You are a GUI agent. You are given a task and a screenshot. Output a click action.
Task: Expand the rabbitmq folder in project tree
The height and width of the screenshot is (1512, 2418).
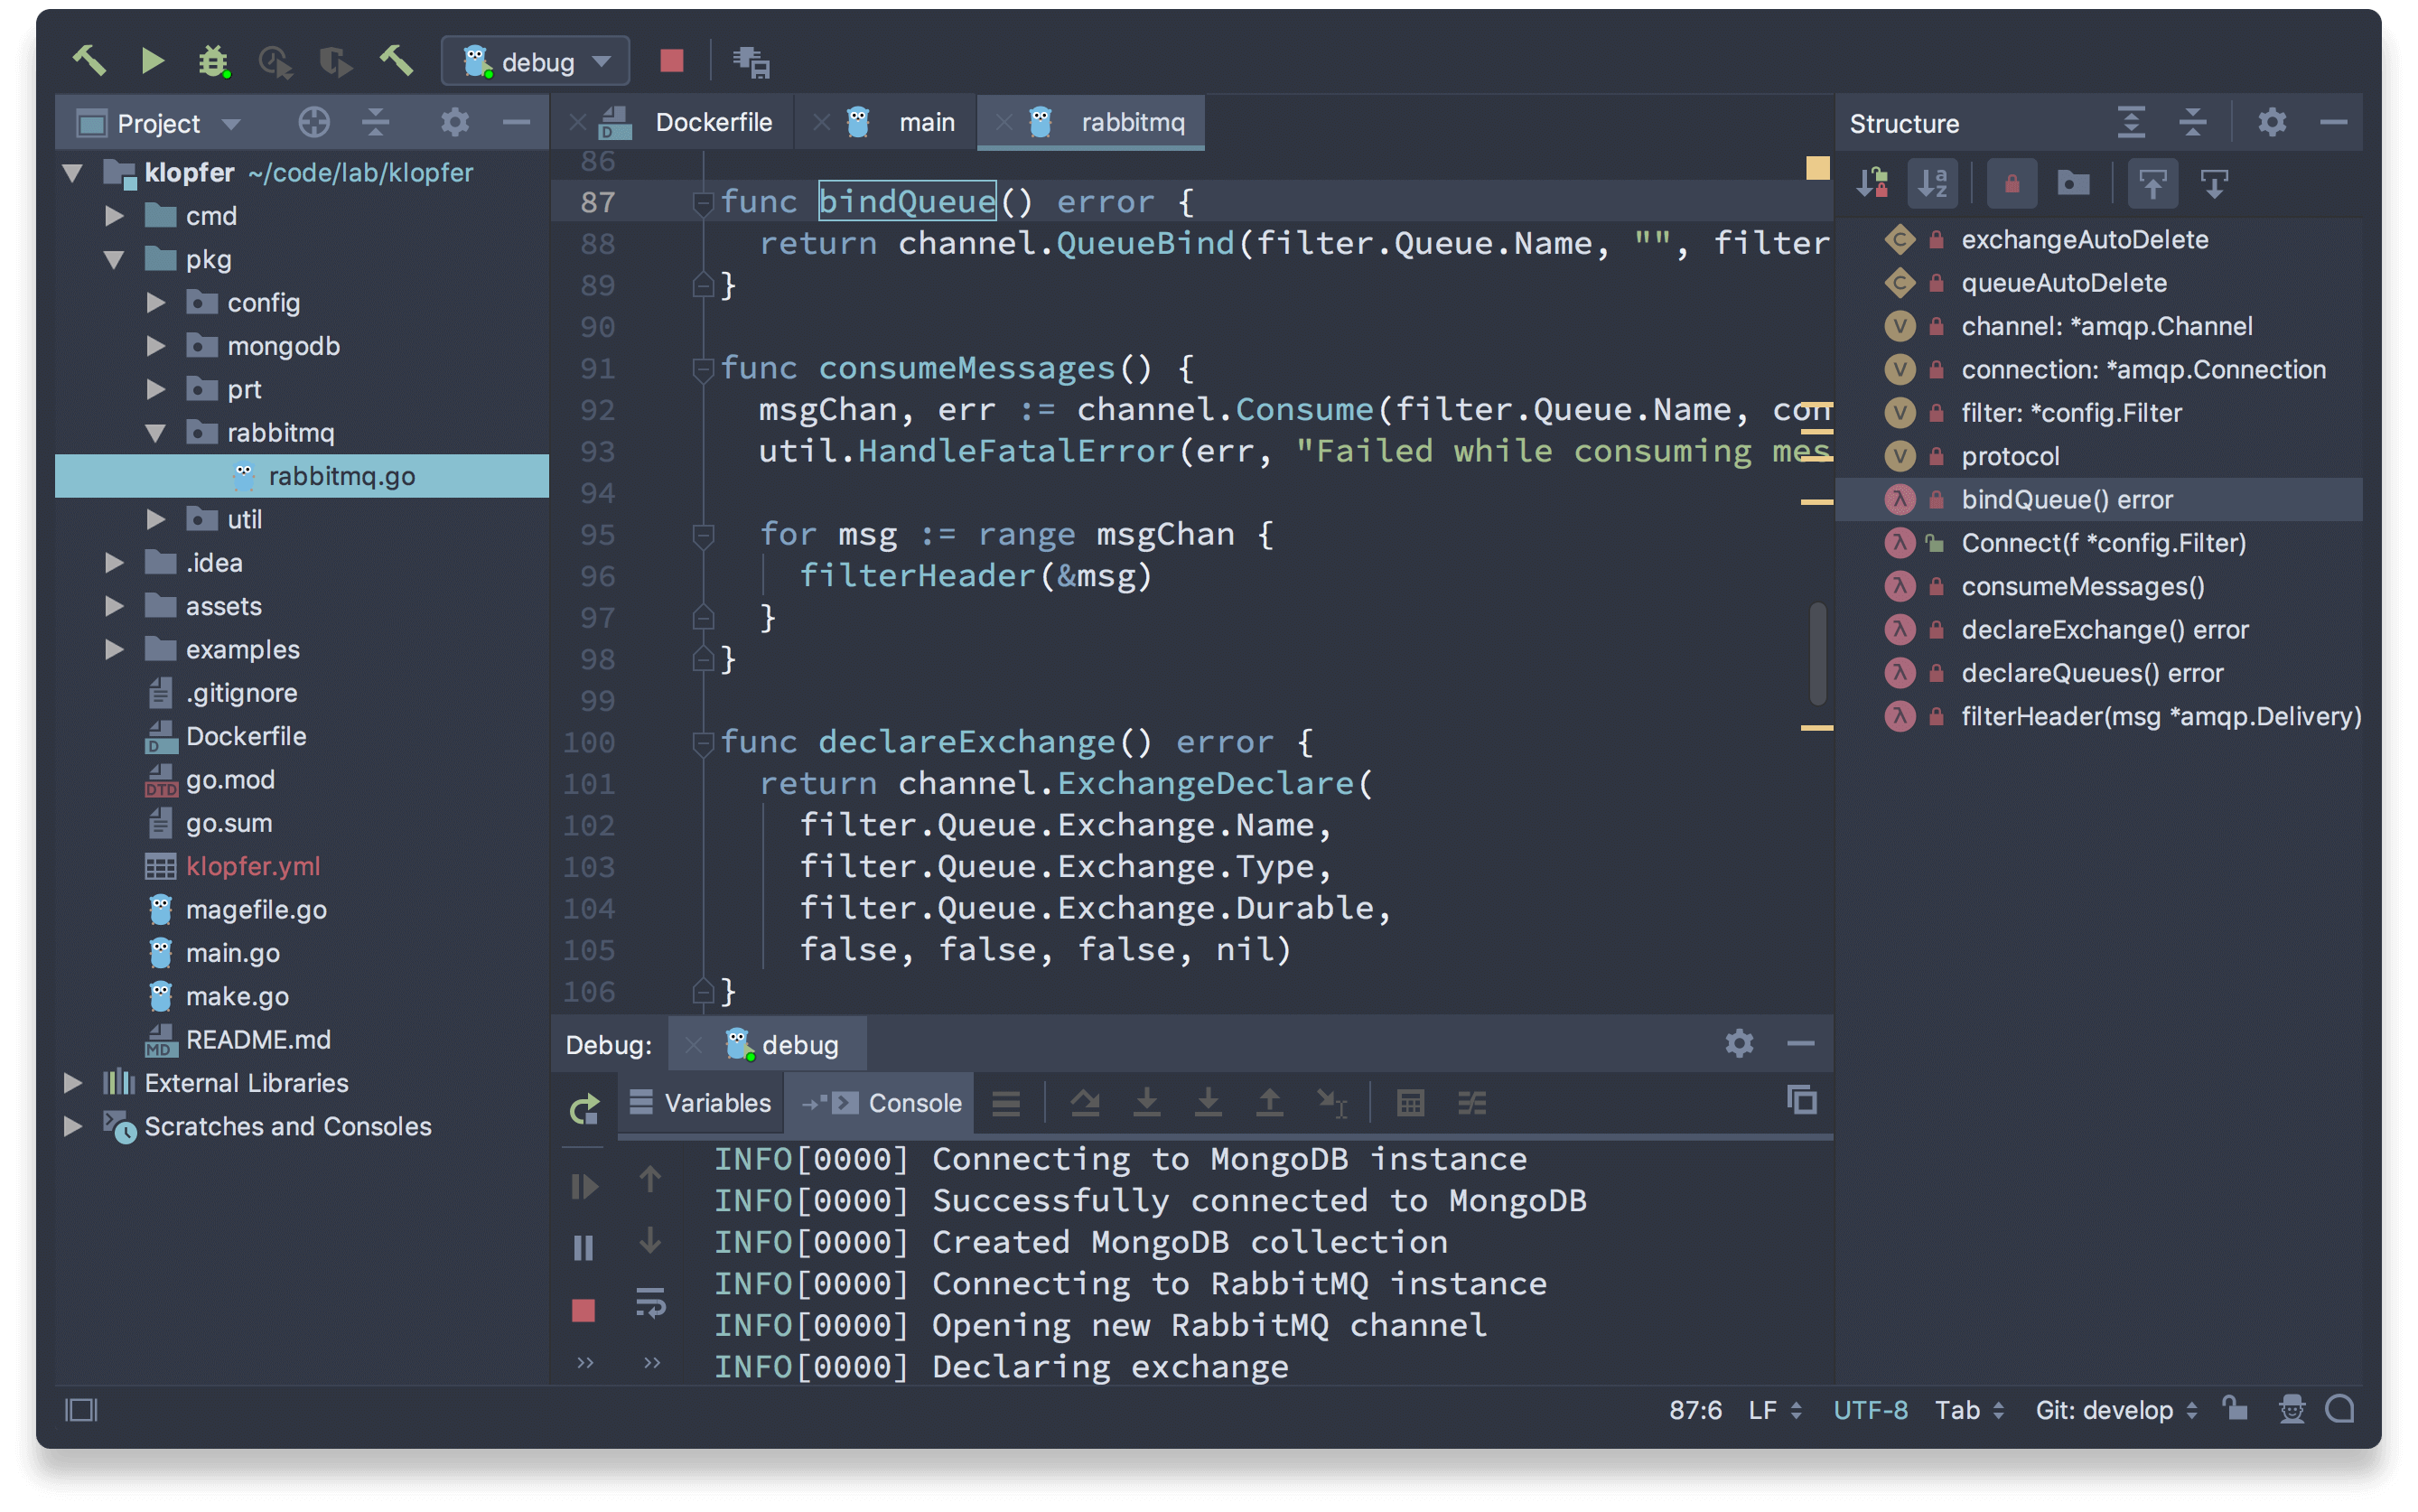(x=155, y=434)
